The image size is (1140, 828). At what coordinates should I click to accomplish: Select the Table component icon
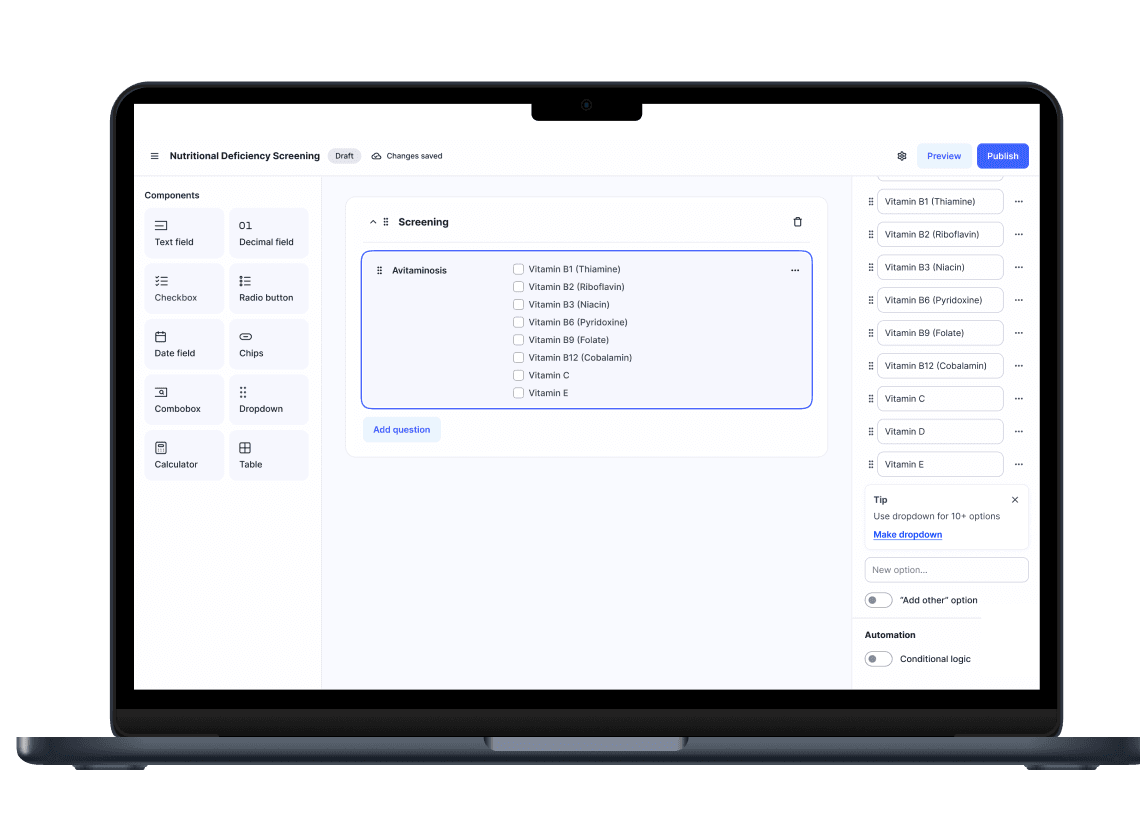click(245, 448)
